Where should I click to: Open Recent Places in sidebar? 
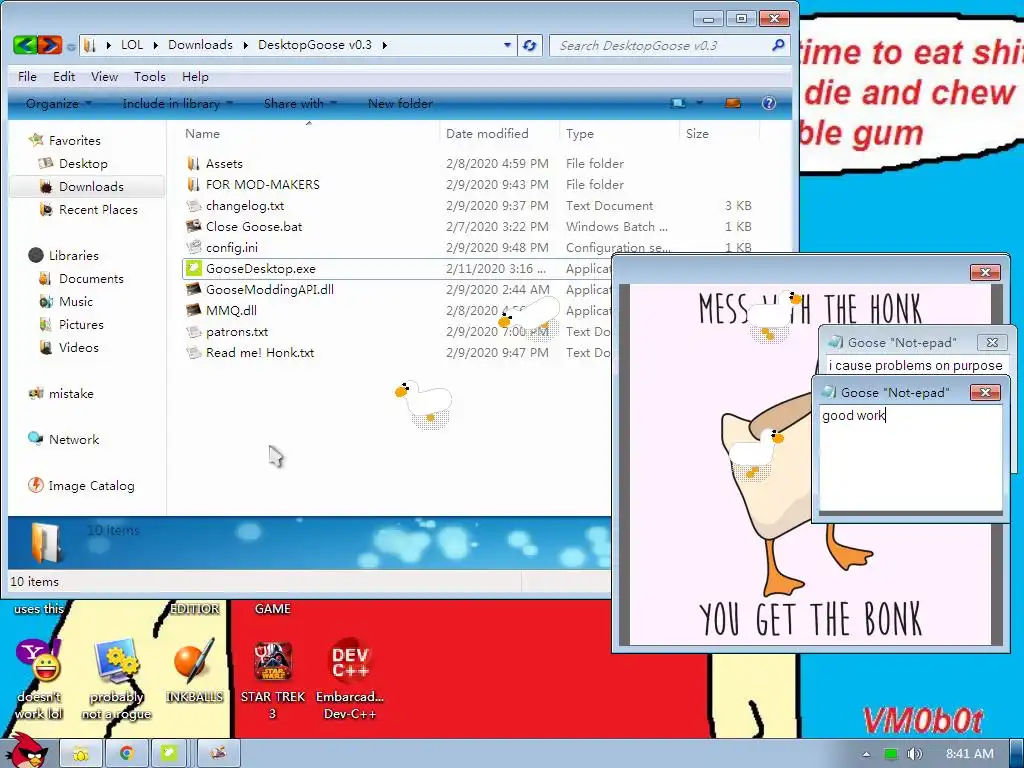click(98, 210)
